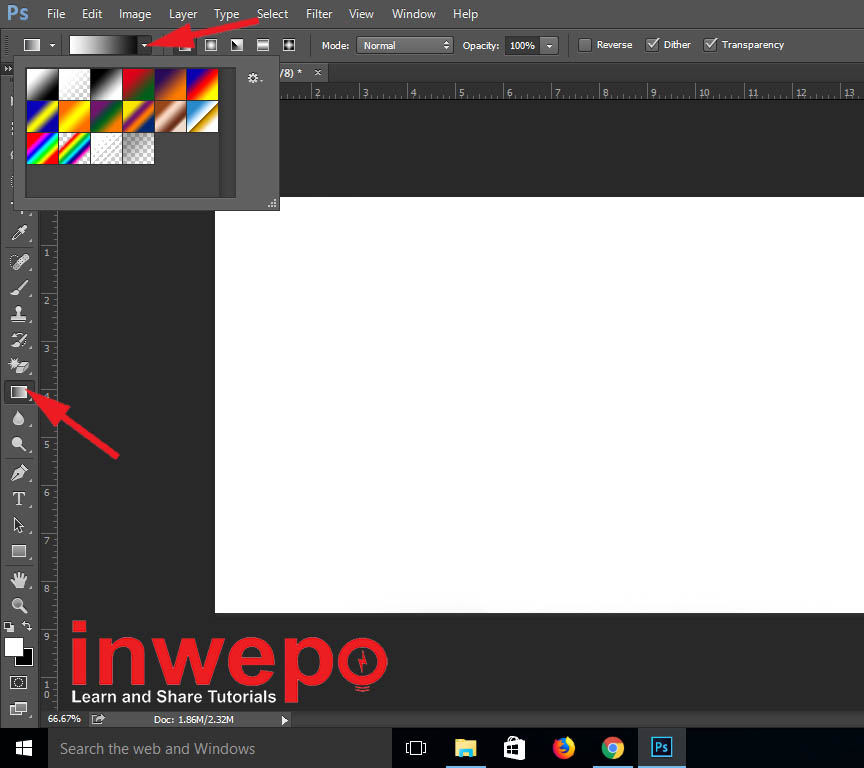Activate the Gradient tool in toolbar
Viewport: 864px width, 768px height.
[19, 392]
